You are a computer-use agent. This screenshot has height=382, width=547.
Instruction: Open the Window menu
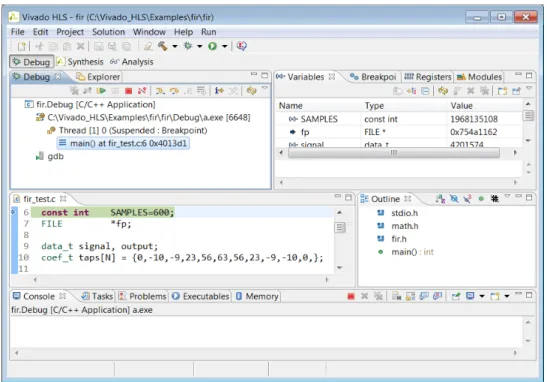pyautogui.click(x=149, y=32)
